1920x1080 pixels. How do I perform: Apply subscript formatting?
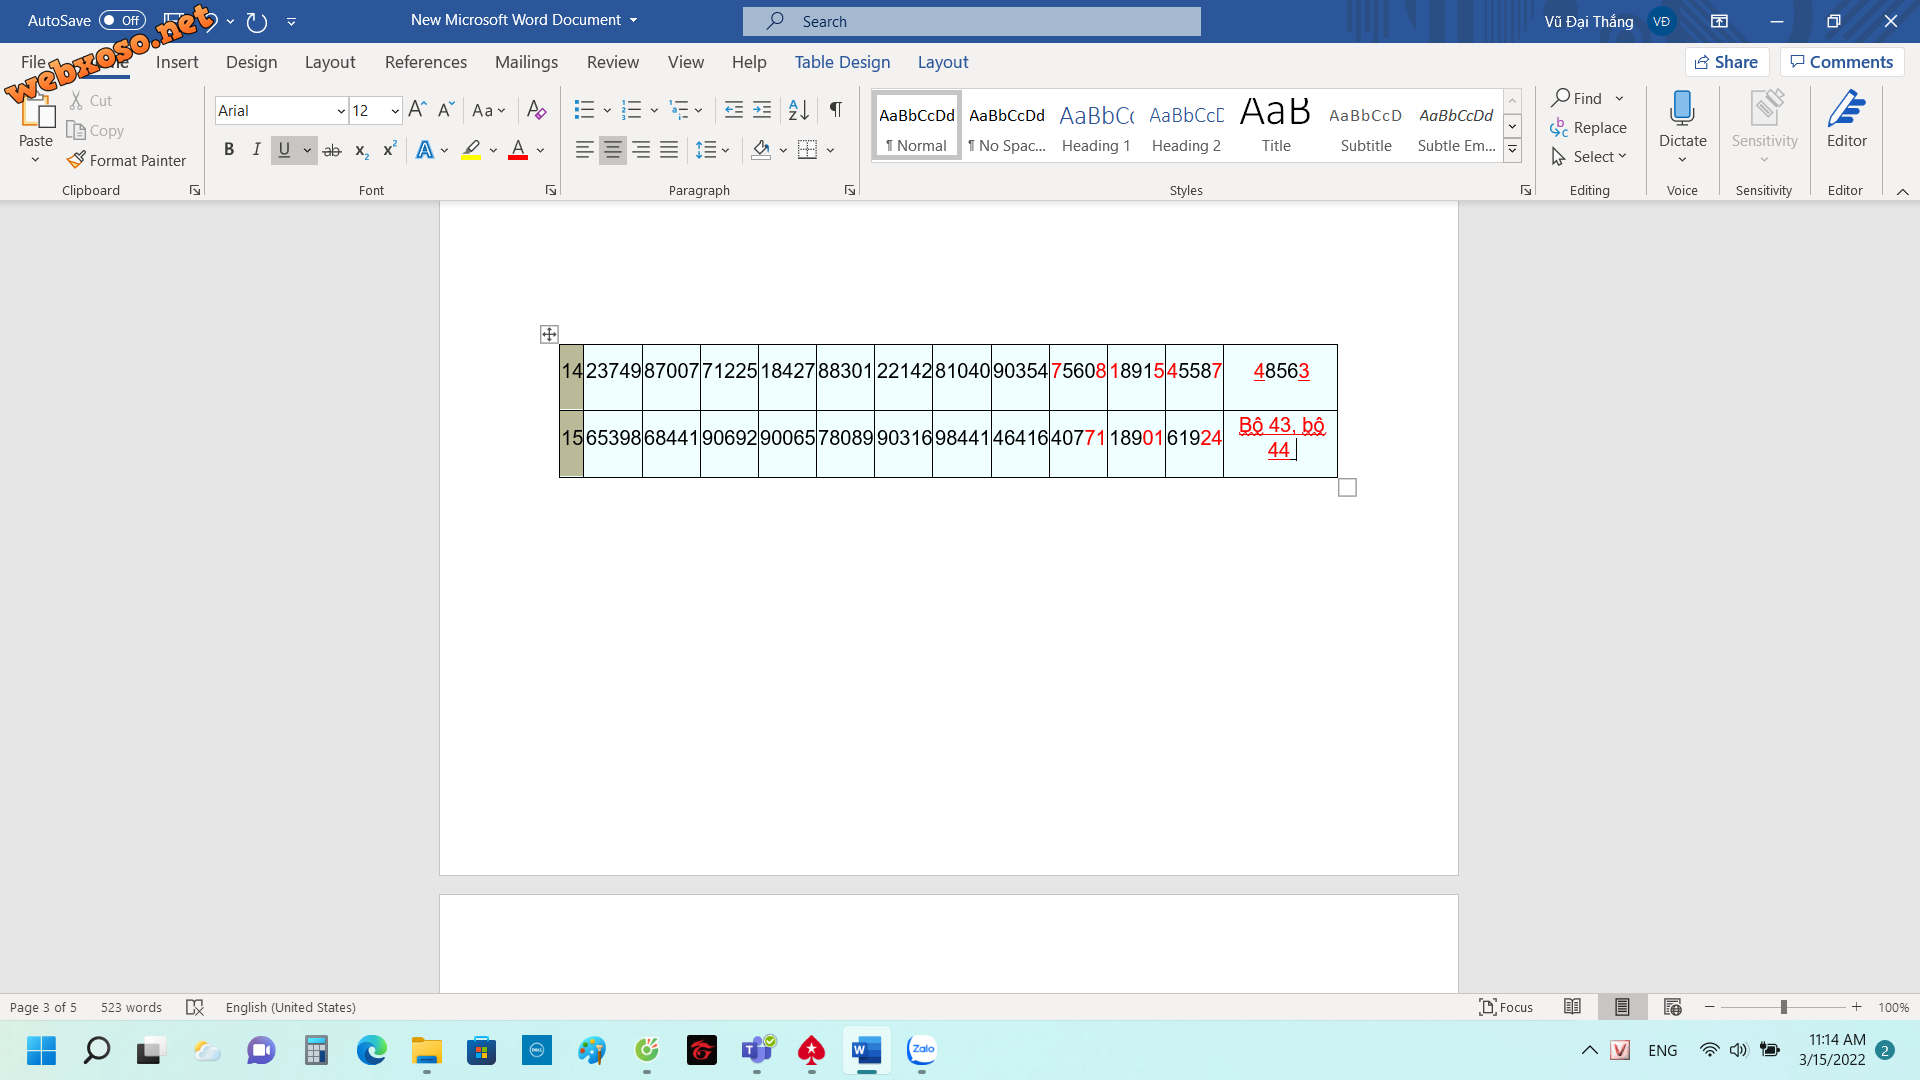pyautogui.click(x=361, y=150)
